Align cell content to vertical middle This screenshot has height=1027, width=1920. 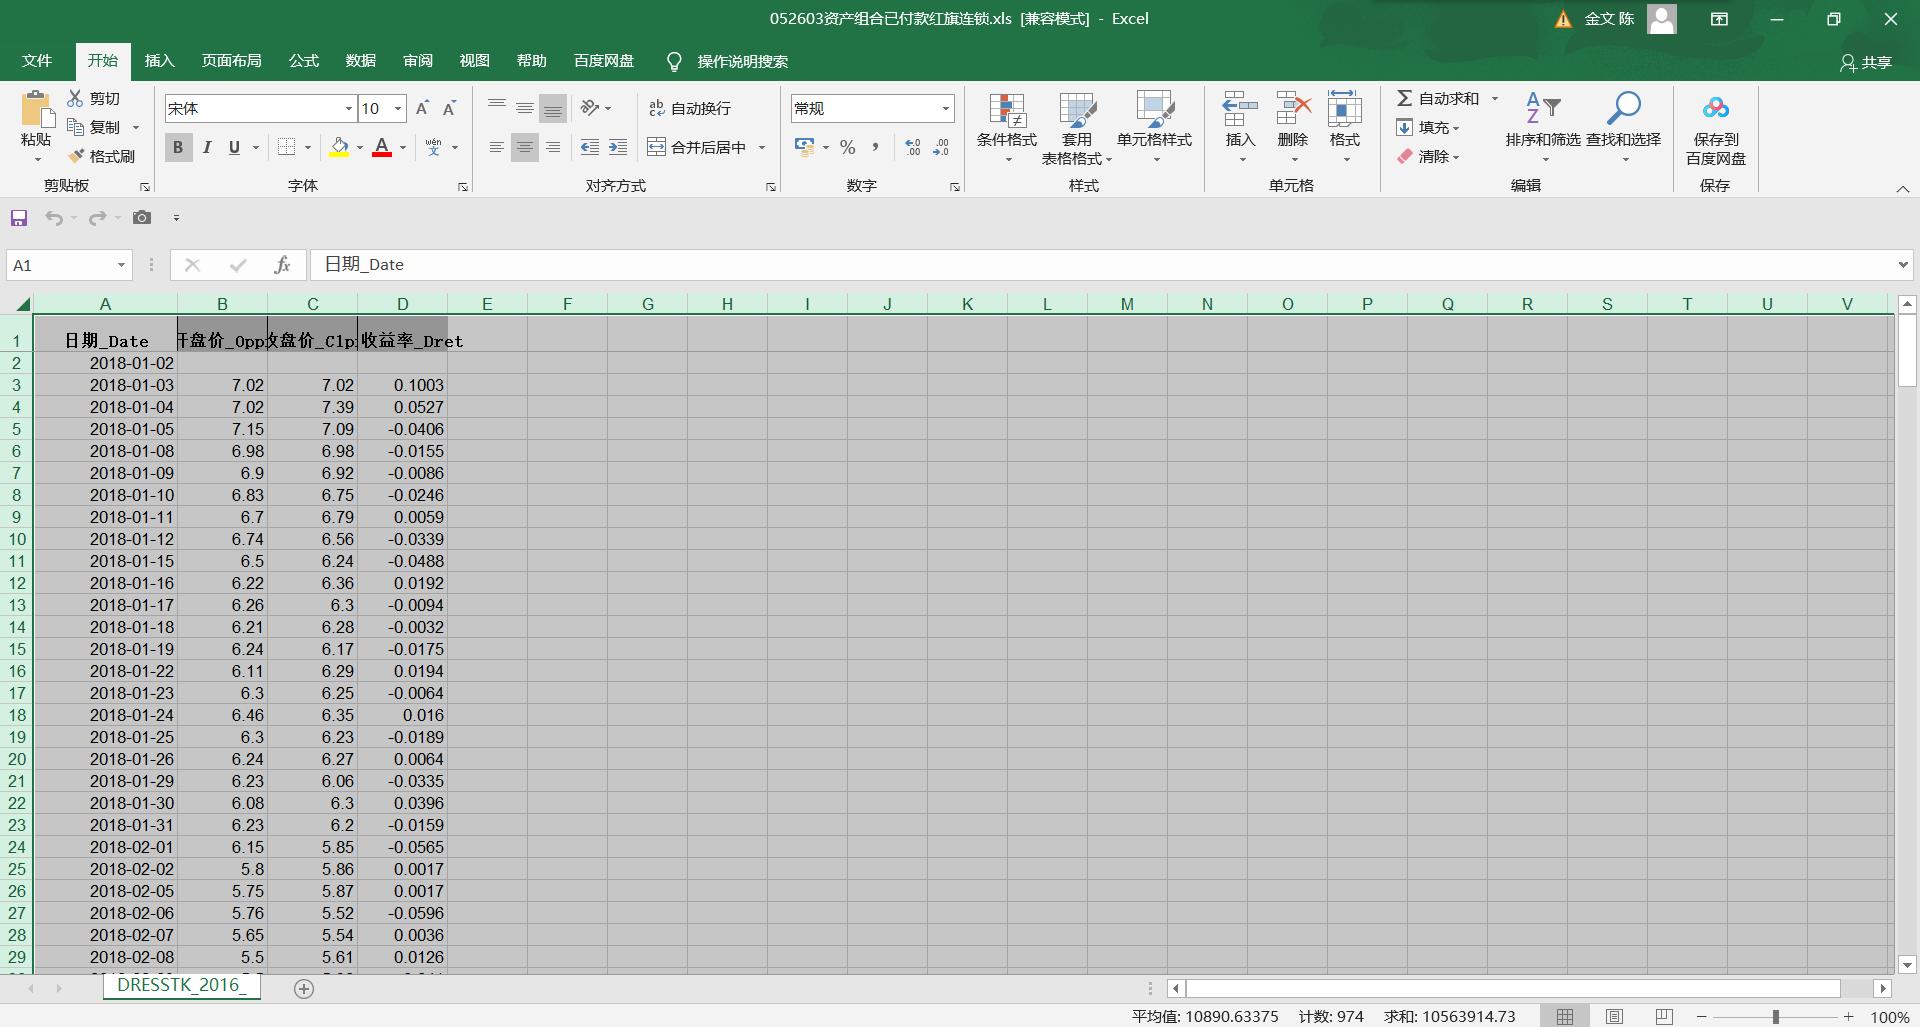[525, 108]
